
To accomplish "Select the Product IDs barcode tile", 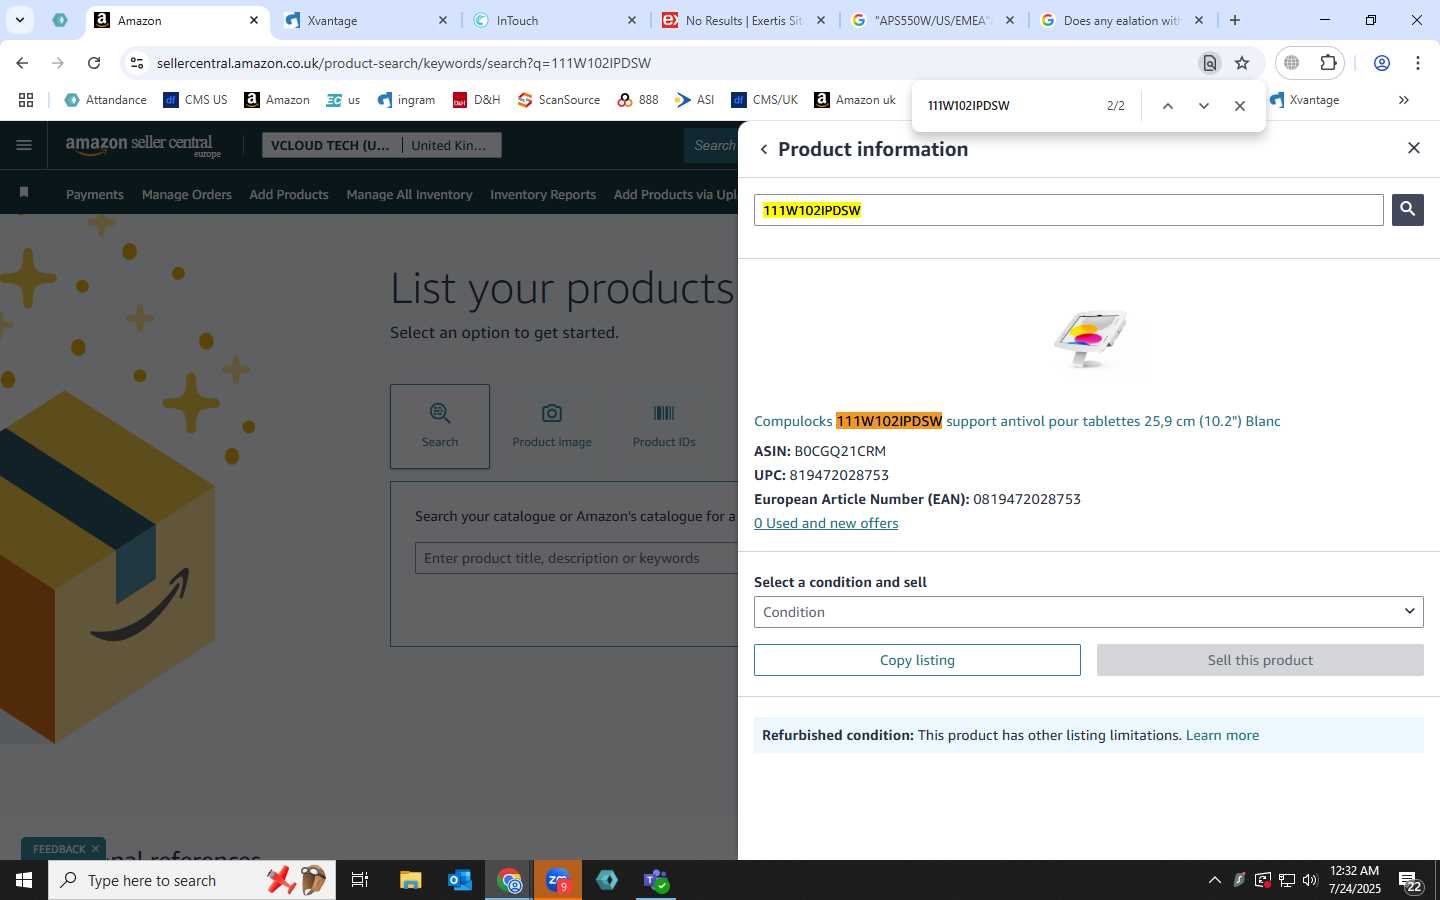I will (x=664, y=426).
